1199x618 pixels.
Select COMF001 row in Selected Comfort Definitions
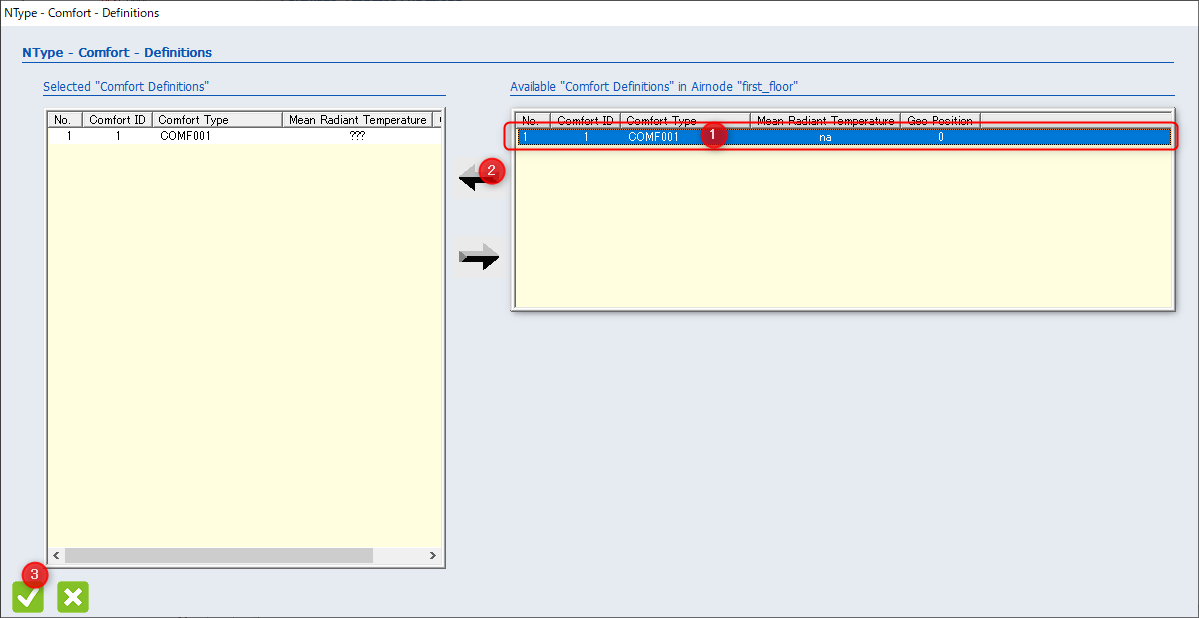[x=245, y=137]
